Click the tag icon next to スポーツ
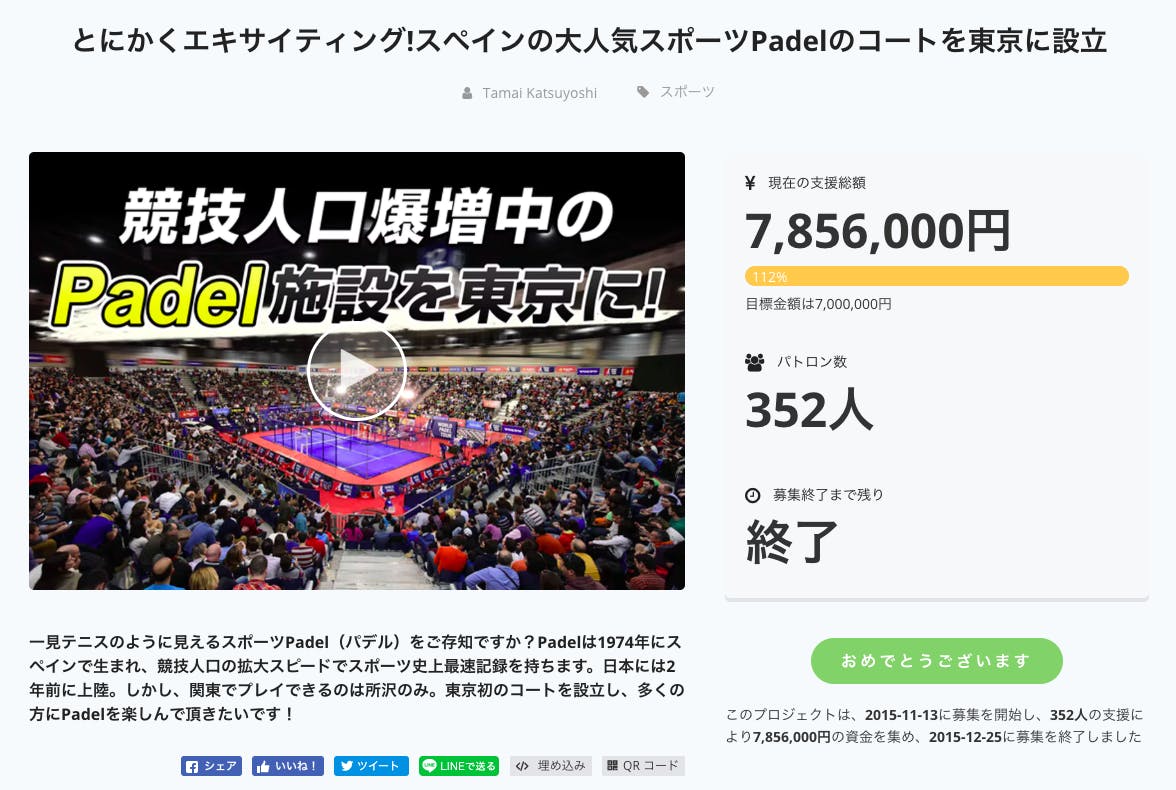The height and width of the screenshot is (790, 1176). click(x=643, y=92)
